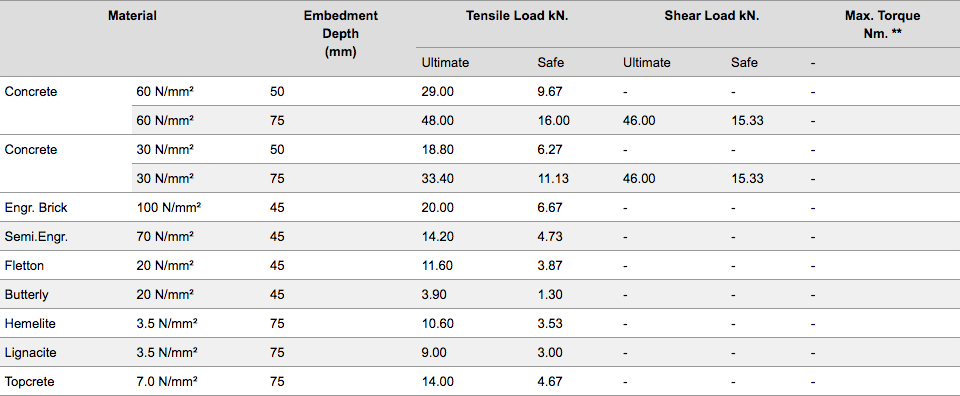Screen dimensions: 960x396
Task: Click the Max. Torque Nm. header
Action: click(882, 25)
